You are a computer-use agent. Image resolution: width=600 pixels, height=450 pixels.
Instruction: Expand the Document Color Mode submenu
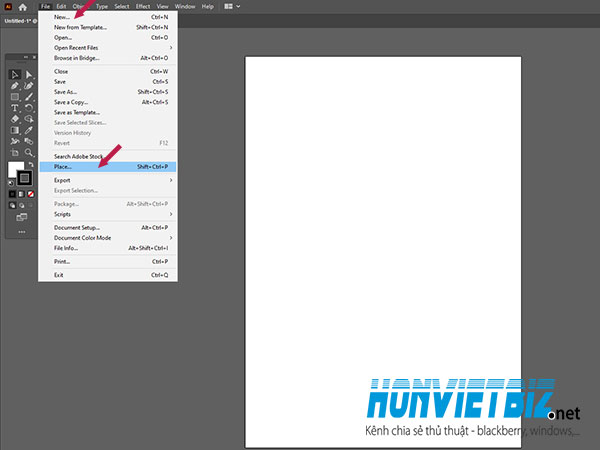[x=108, y=238]
